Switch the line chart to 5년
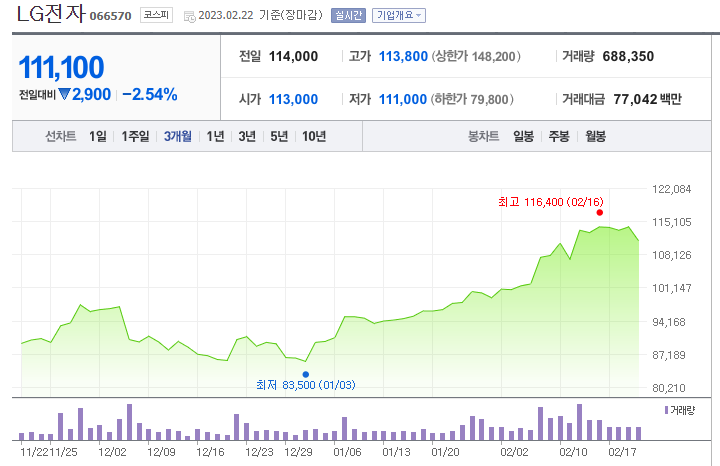720x466 pixels. coord(279,136)
